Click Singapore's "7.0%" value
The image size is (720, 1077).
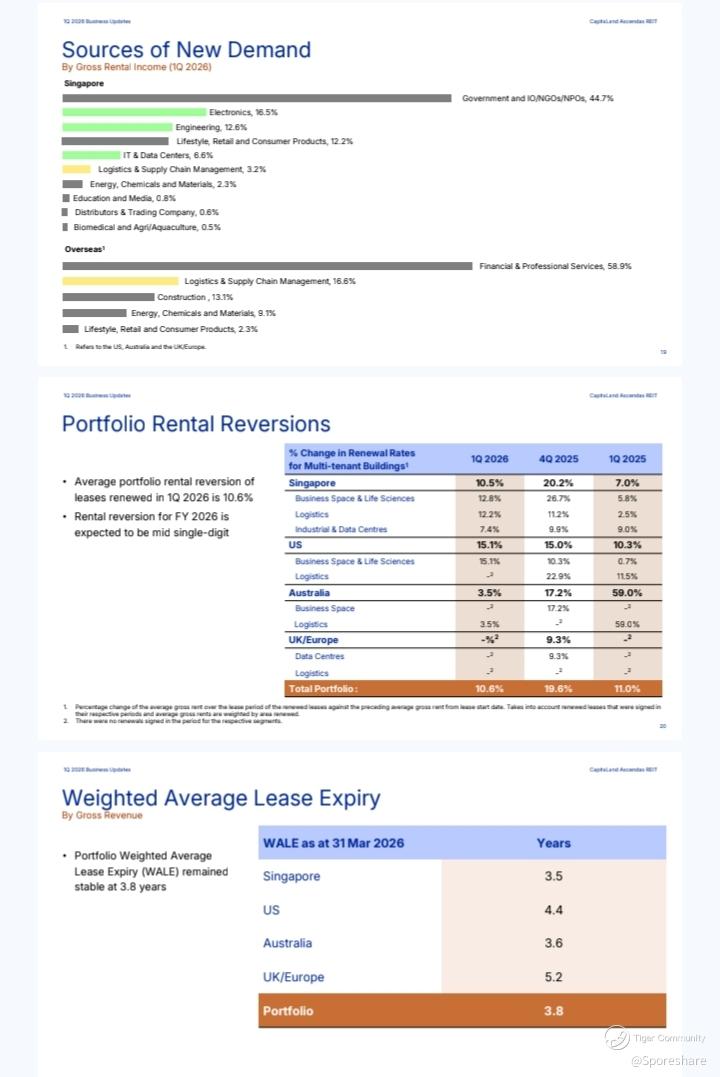click(627, 483)
